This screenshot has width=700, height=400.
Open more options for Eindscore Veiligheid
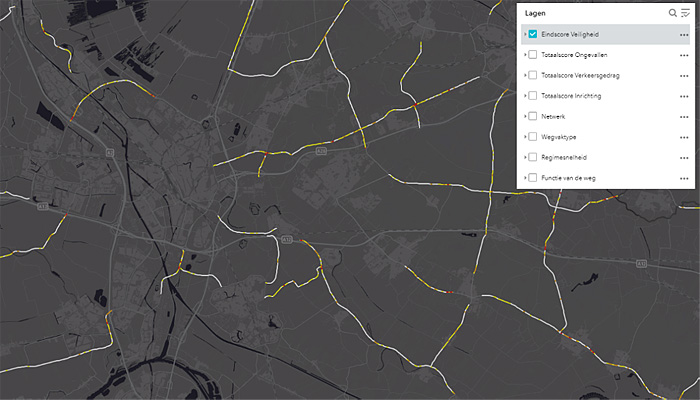[684, 35]
